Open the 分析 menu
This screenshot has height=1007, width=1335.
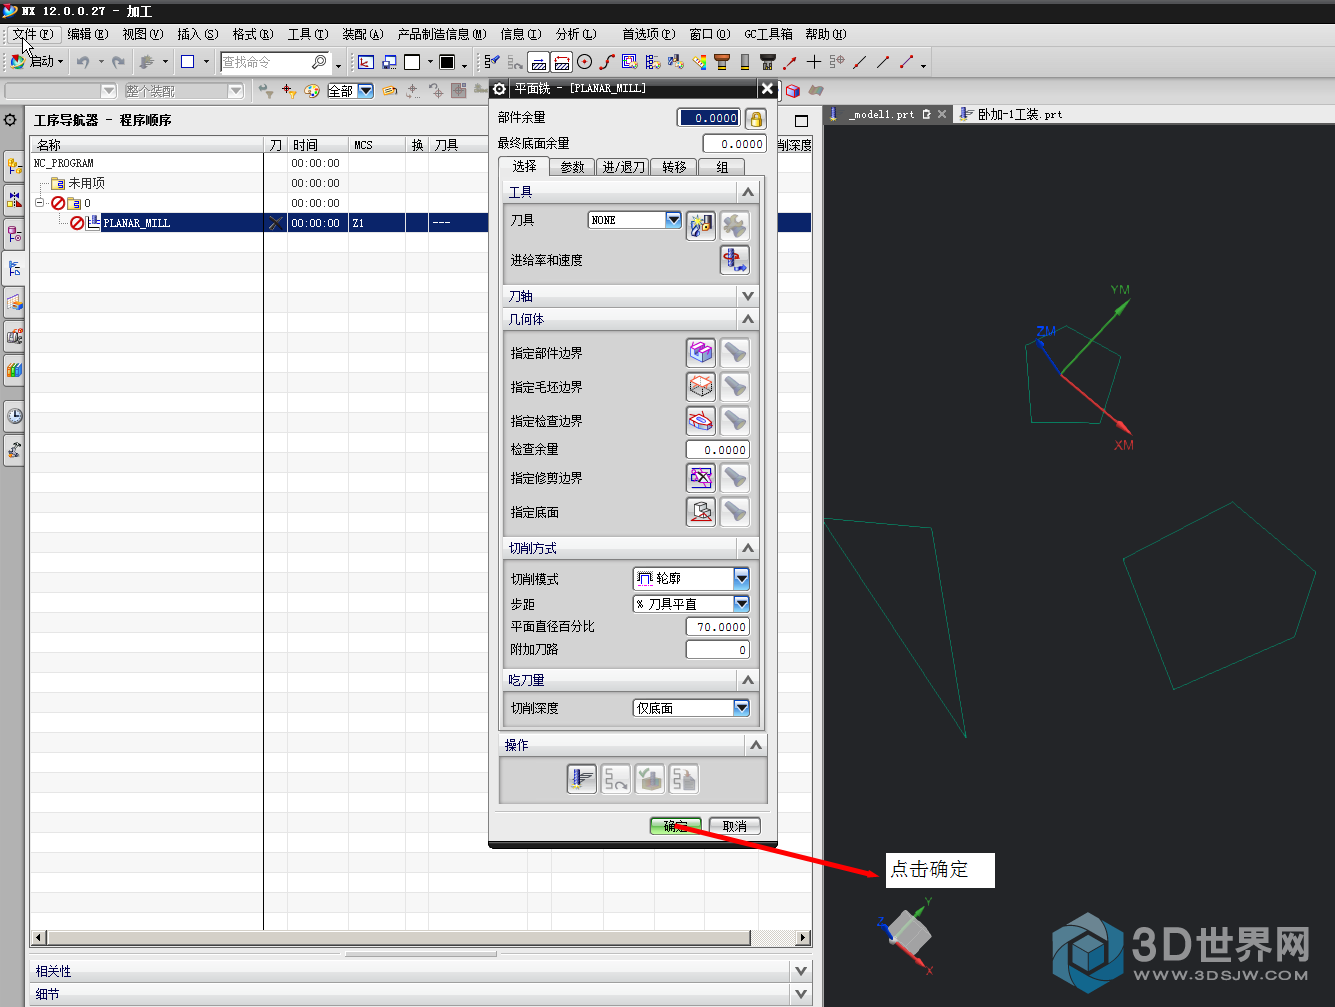pyautogui.click(x=576, y=34)
